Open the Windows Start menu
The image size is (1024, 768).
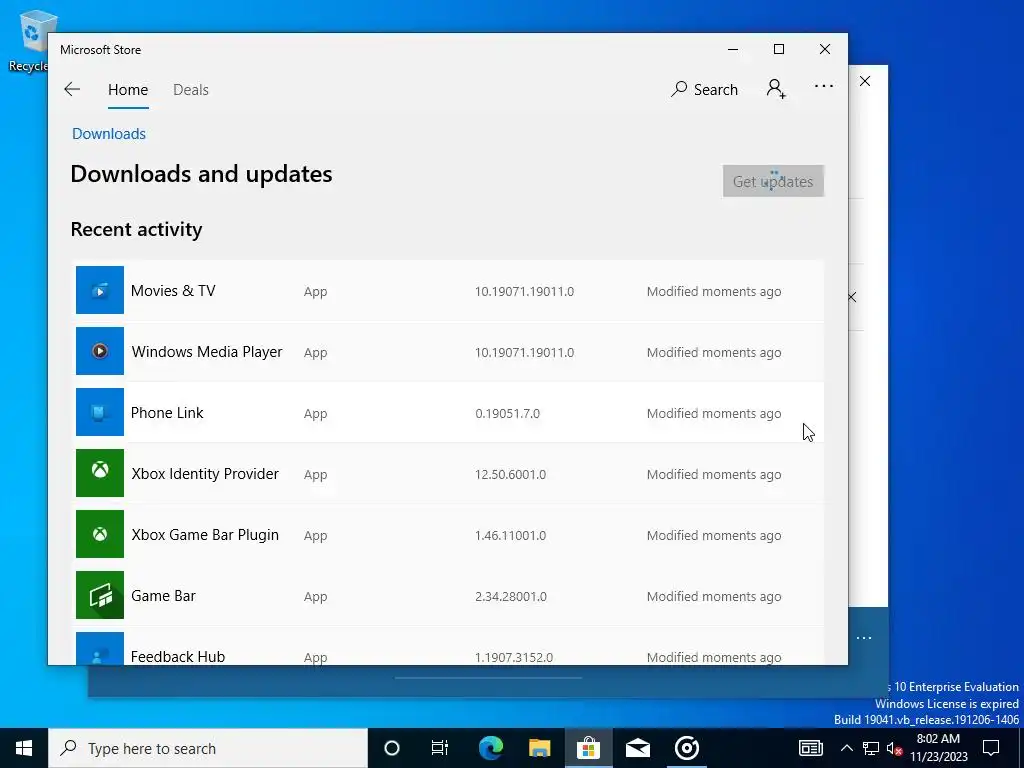(x=24, y=748)
